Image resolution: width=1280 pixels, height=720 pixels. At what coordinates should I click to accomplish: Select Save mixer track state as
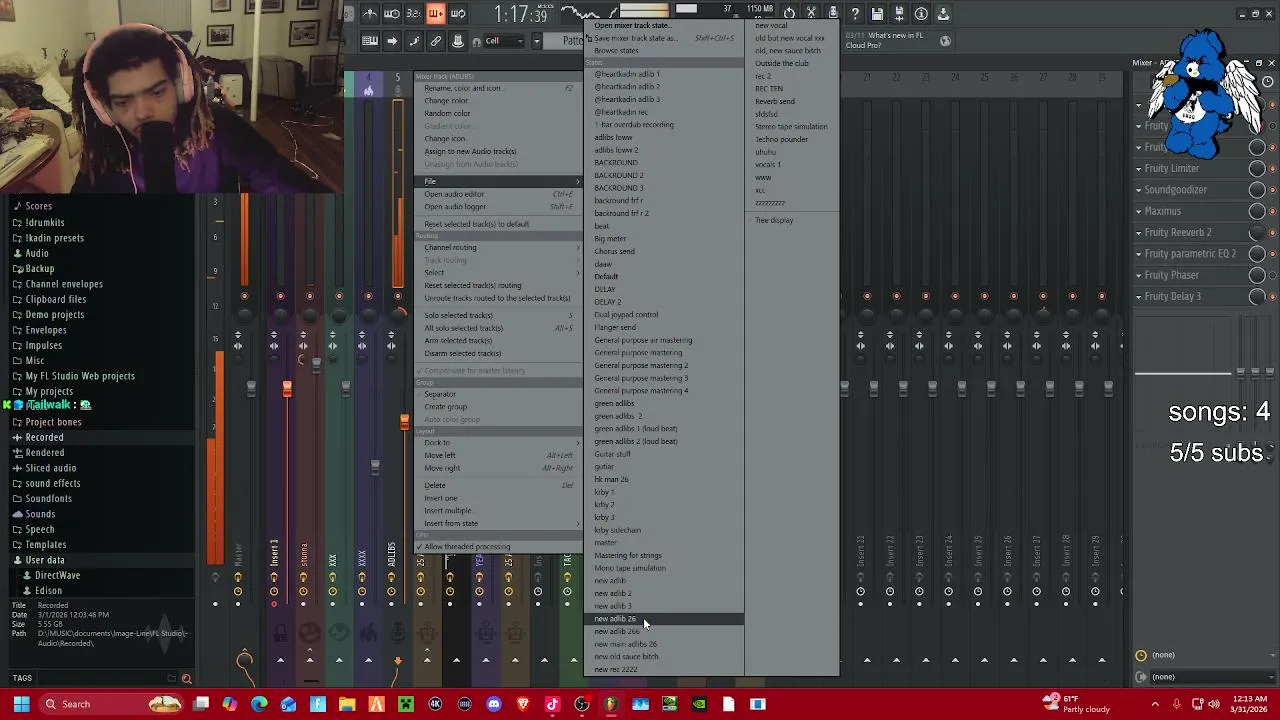pos(663,38)
